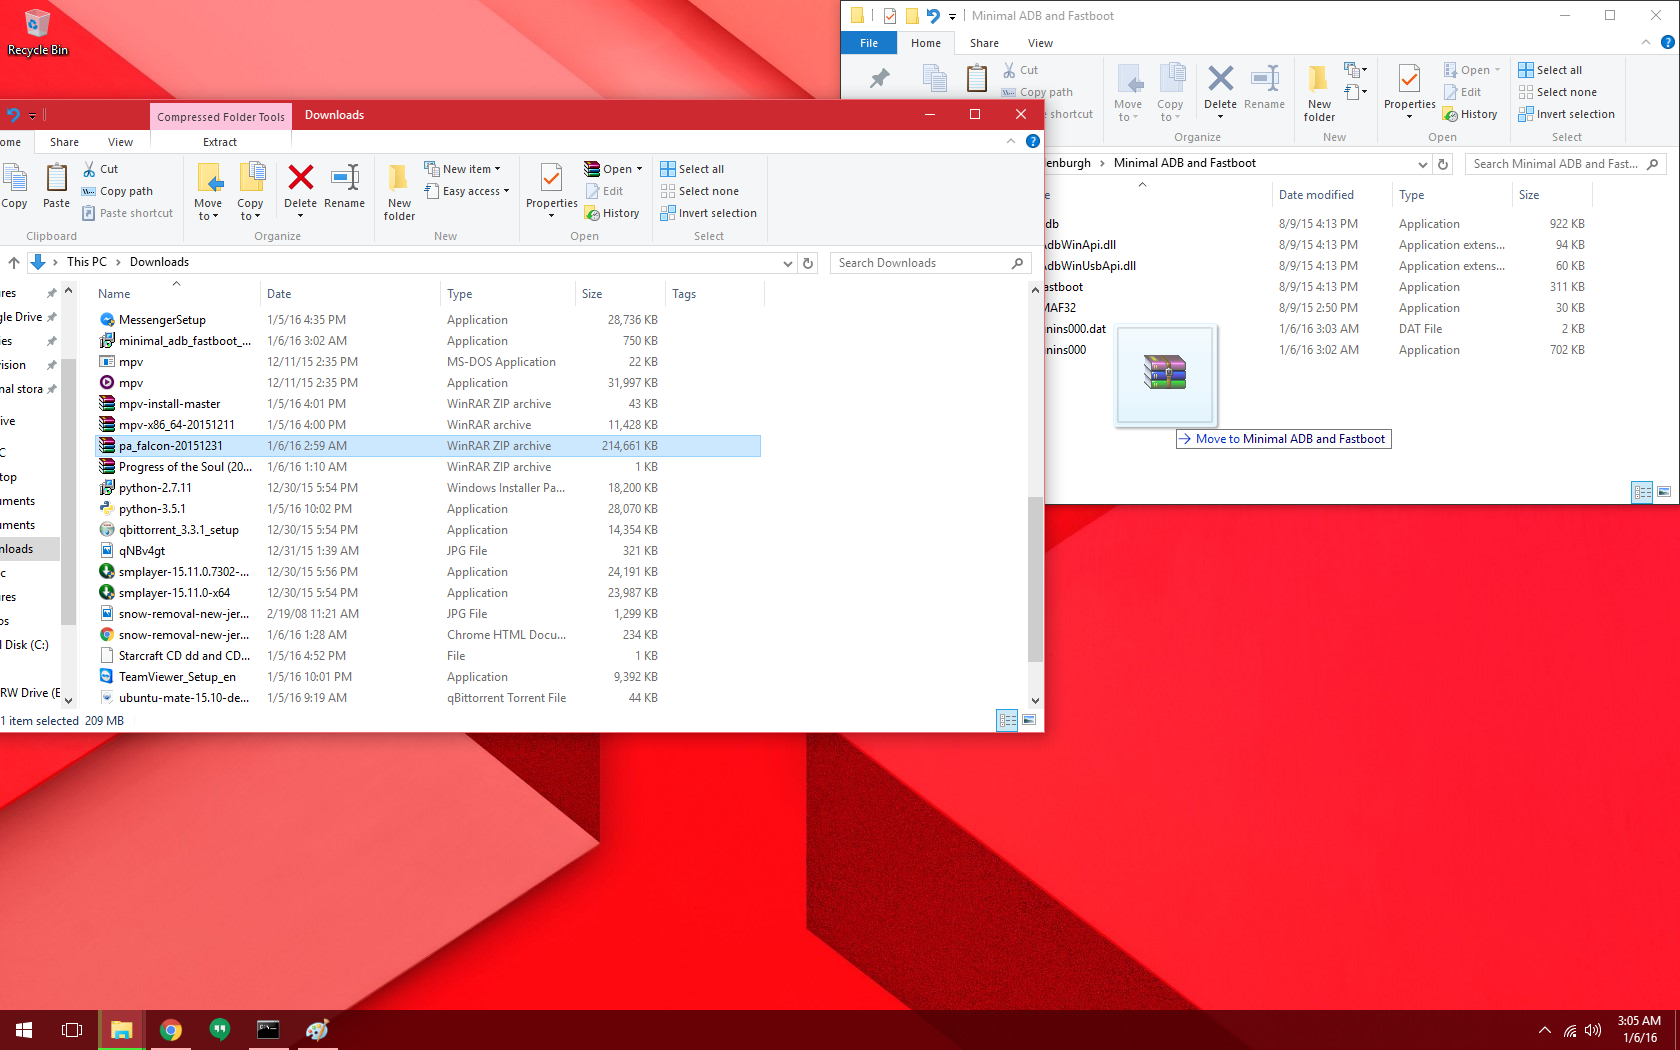
Task: Sort Downloads by Date column
Action: 349,294
